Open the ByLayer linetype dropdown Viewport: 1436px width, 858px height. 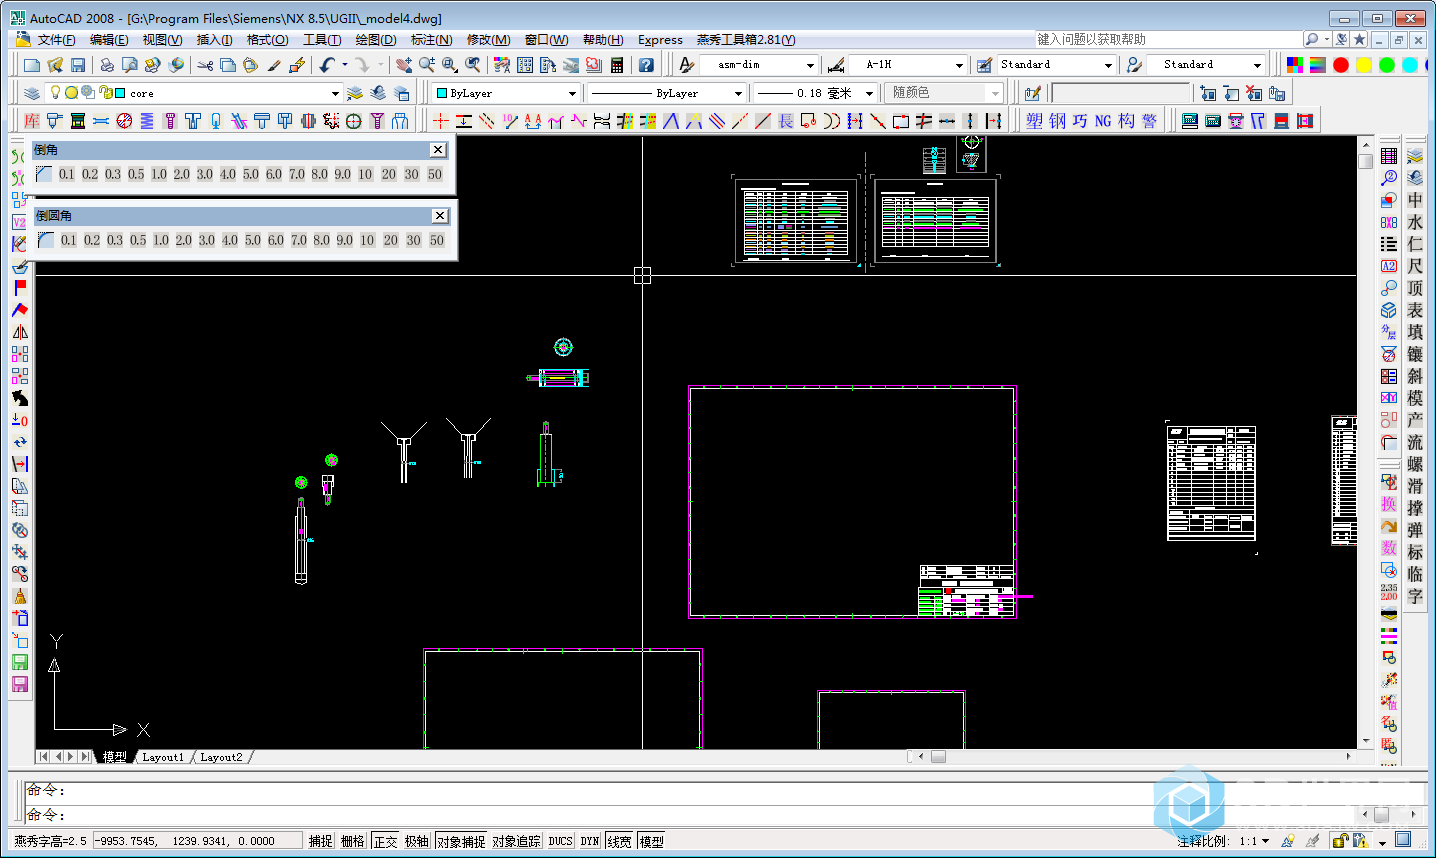click(x=738, y=93)
